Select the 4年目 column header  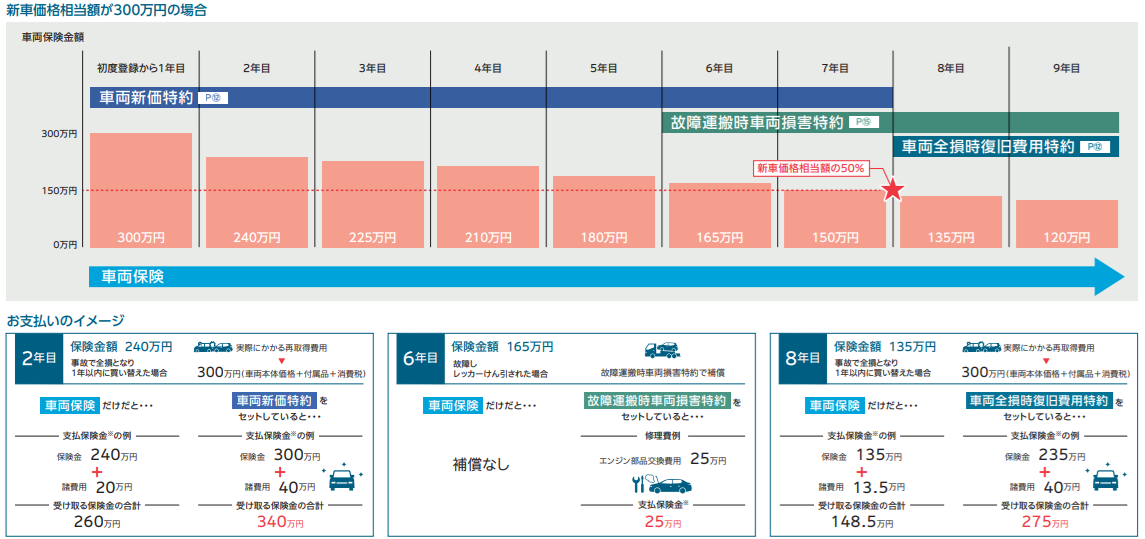click(488, 68)
